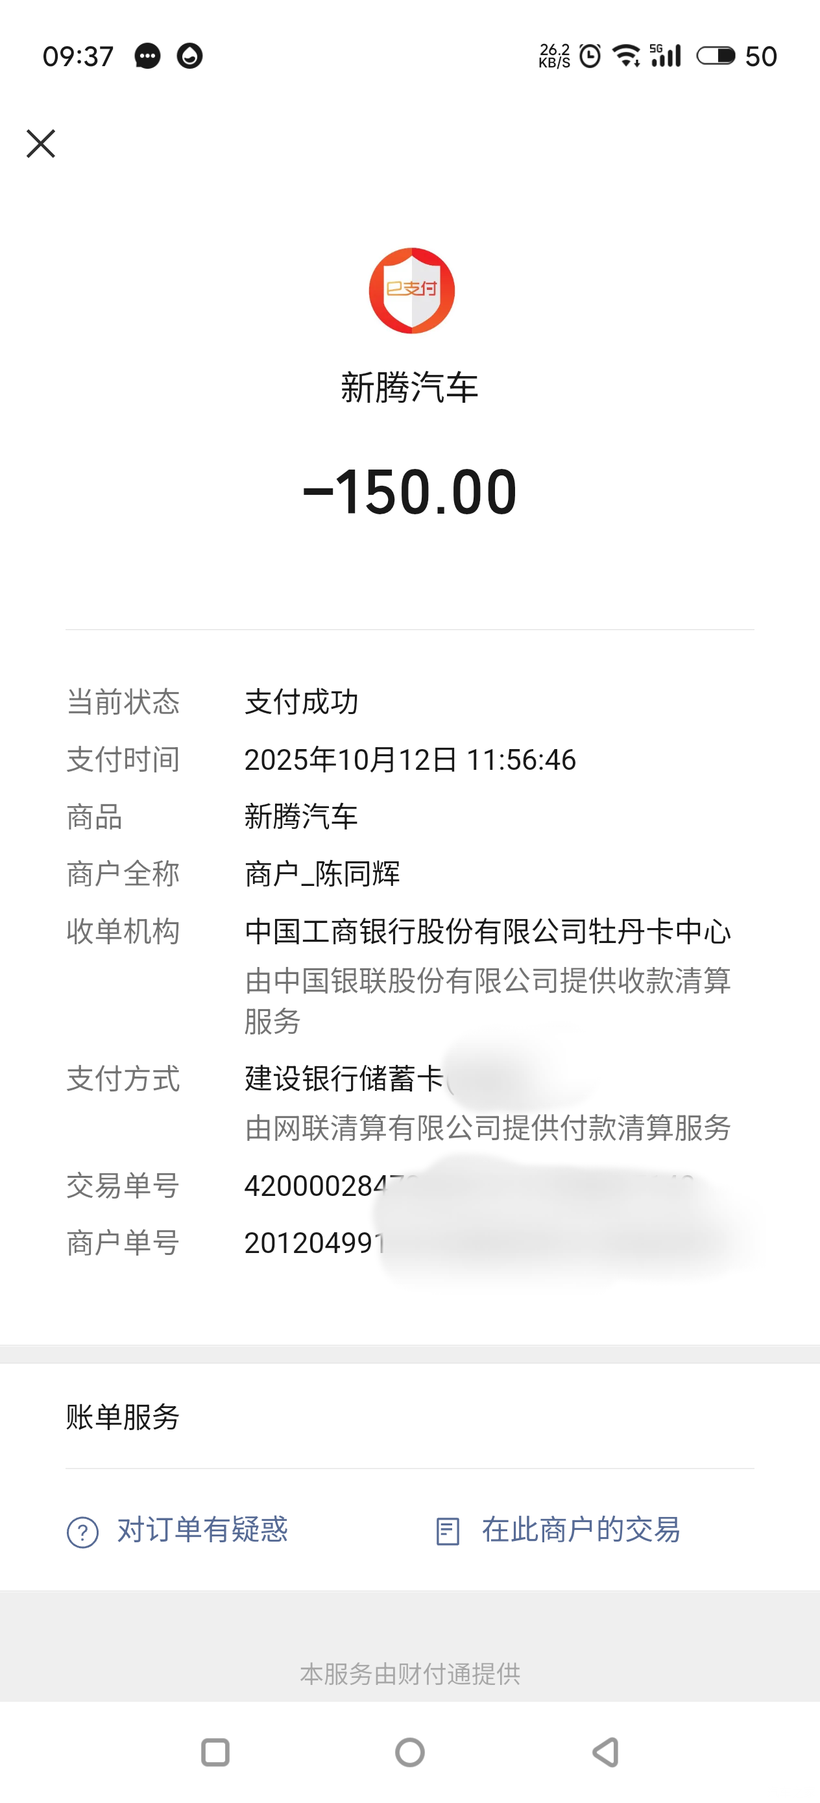Tap the Wi-Fi status icon
Viewport: 820px width, 1803px height.
click(x=626, y=56)
